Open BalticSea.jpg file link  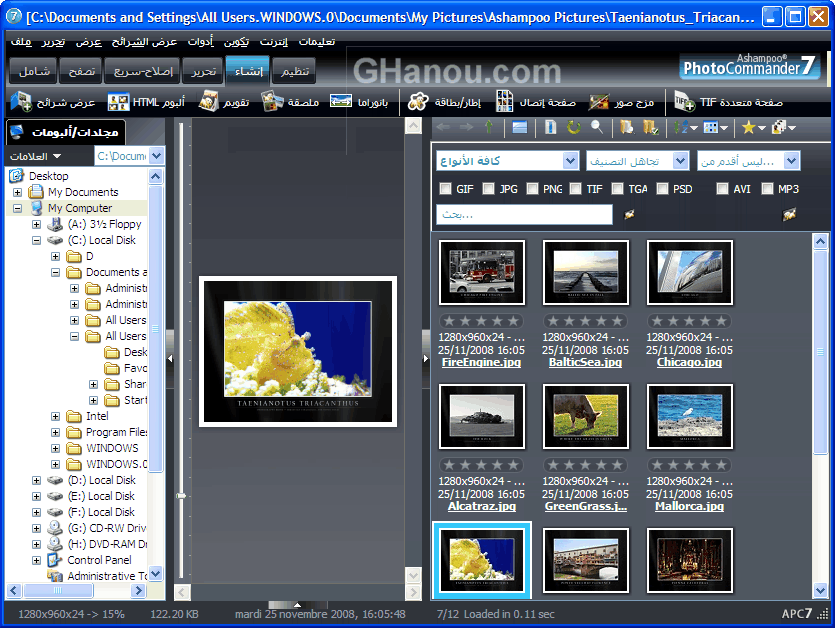point(585,362)
